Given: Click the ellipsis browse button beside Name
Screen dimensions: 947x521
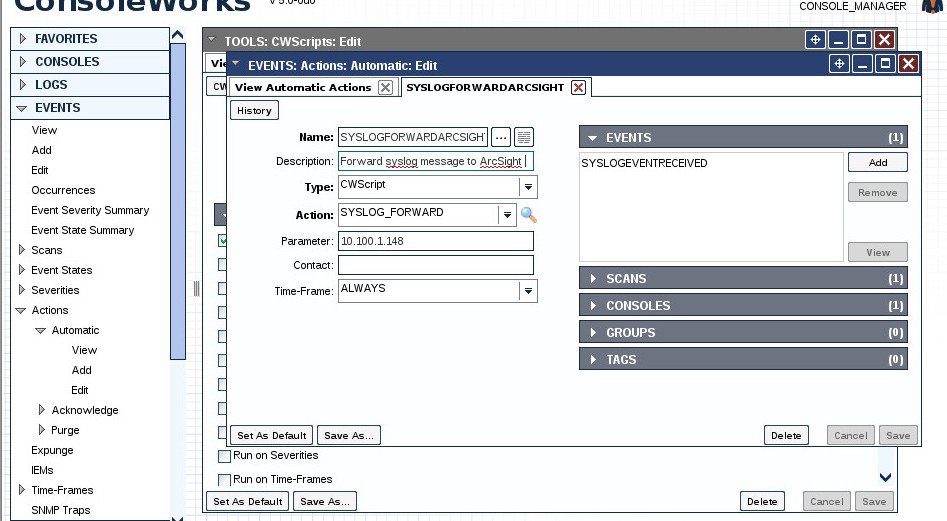Looking at the screenshot, I should pos(501,137).
